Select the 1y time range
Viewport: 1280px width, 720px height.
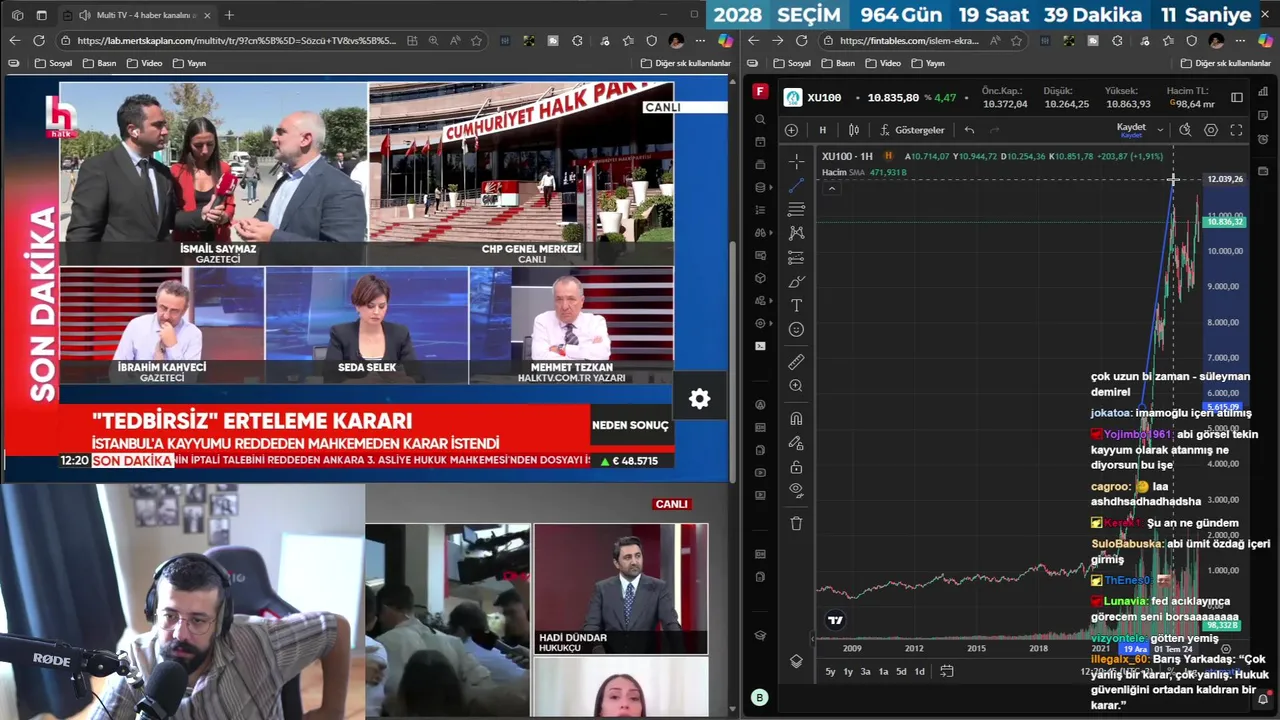tap(848, 671)
